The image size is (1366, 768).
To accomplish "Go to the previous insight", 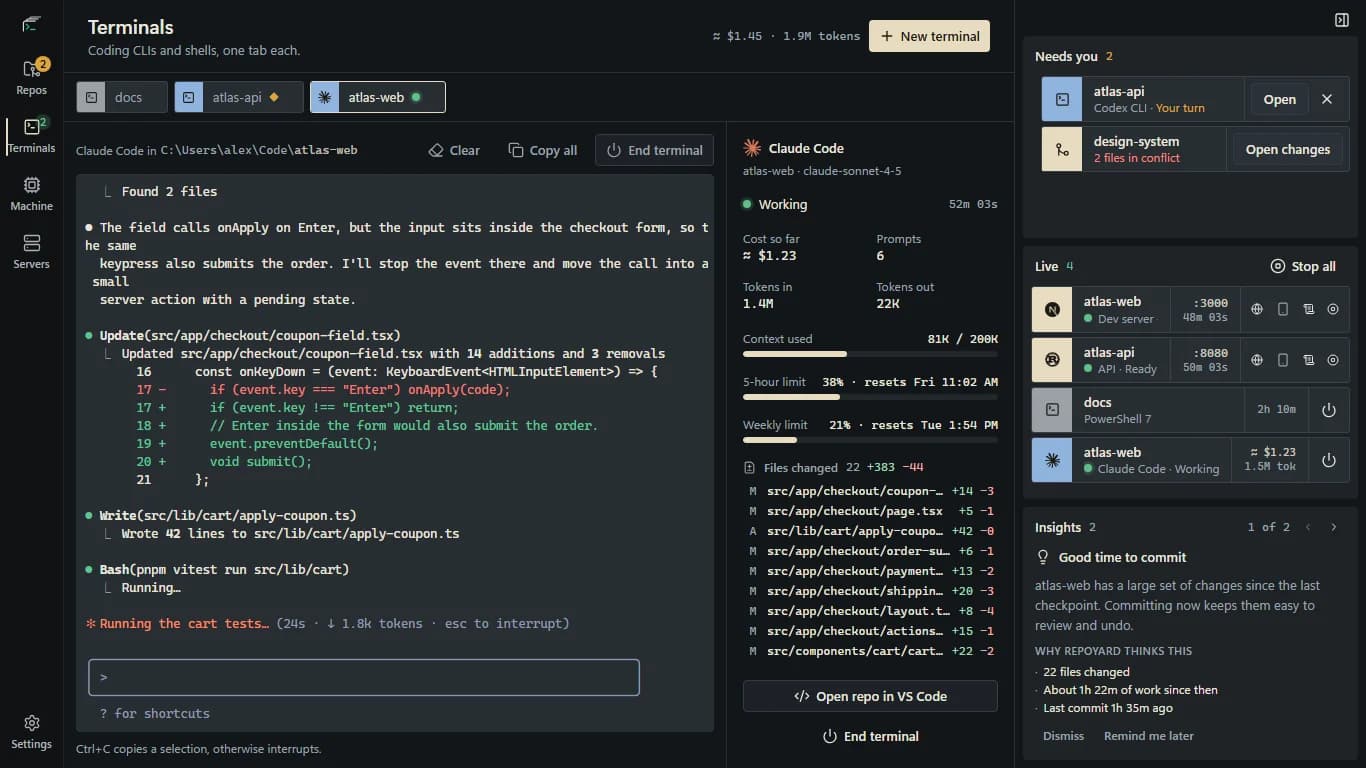I will pos(1308,527).
